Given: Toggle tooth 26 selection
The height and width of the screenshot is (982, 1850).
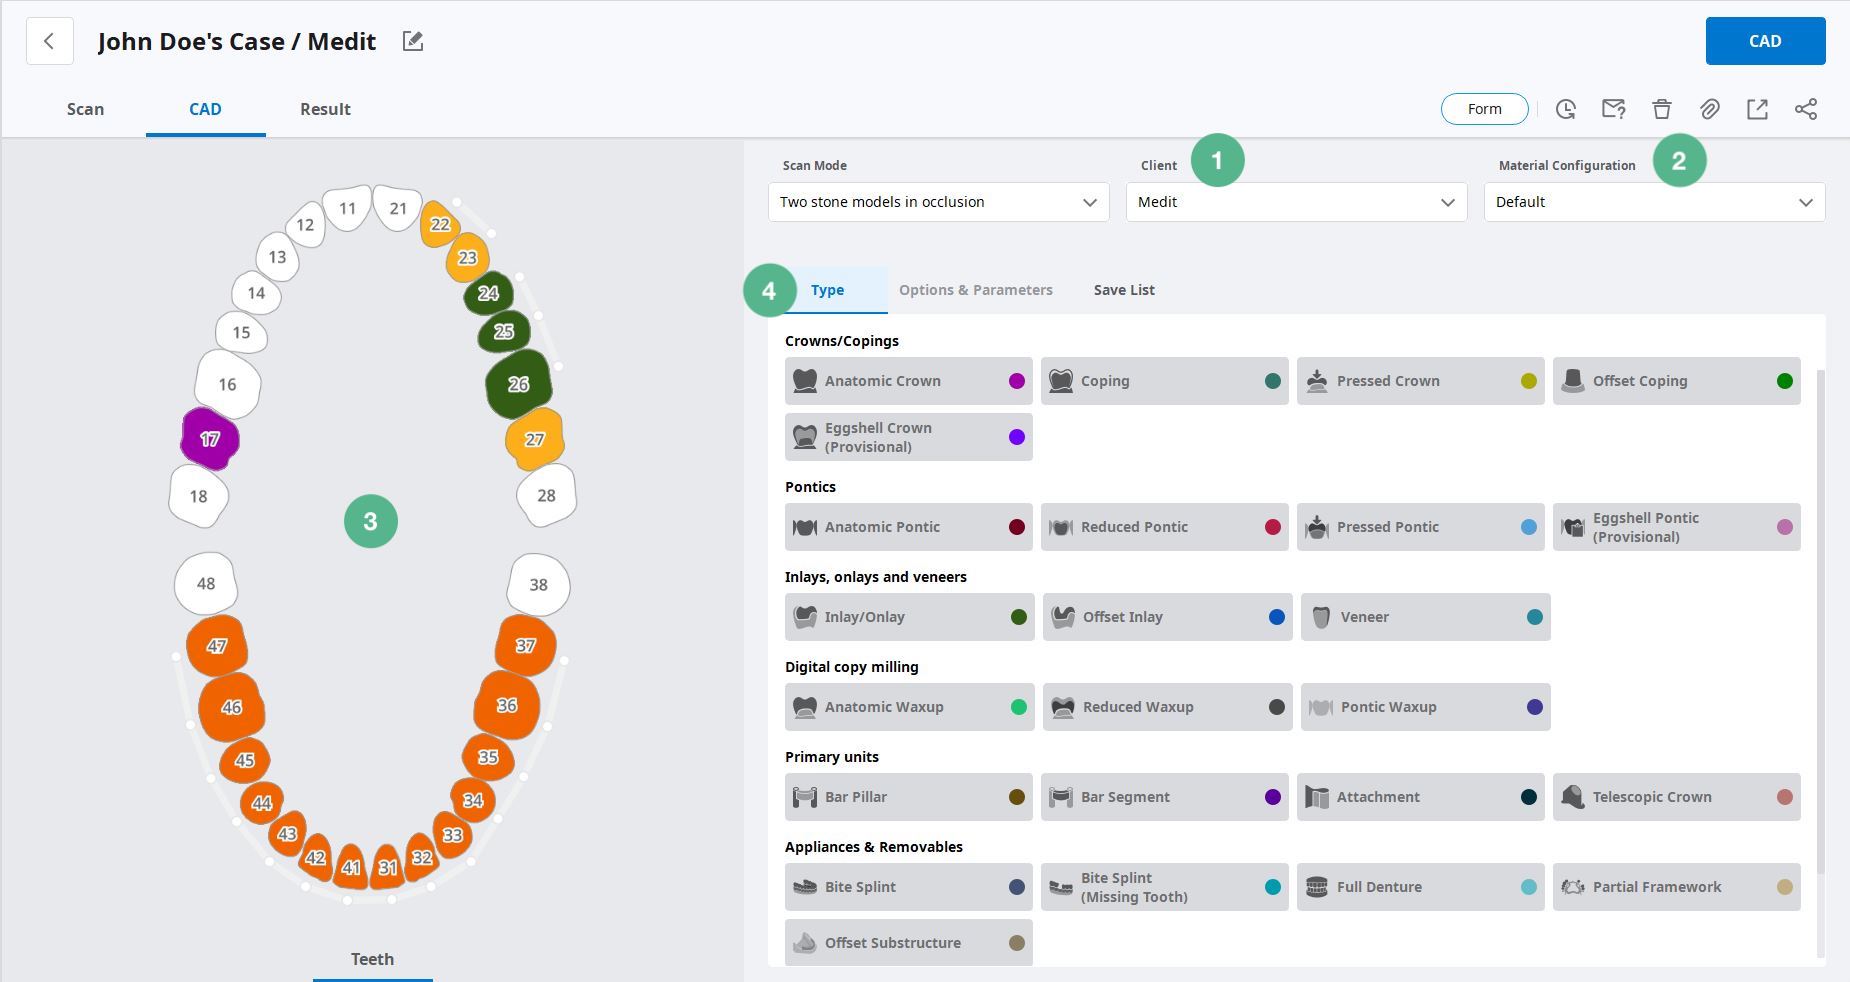Looking at the screenshot, I should click(518, 384).
